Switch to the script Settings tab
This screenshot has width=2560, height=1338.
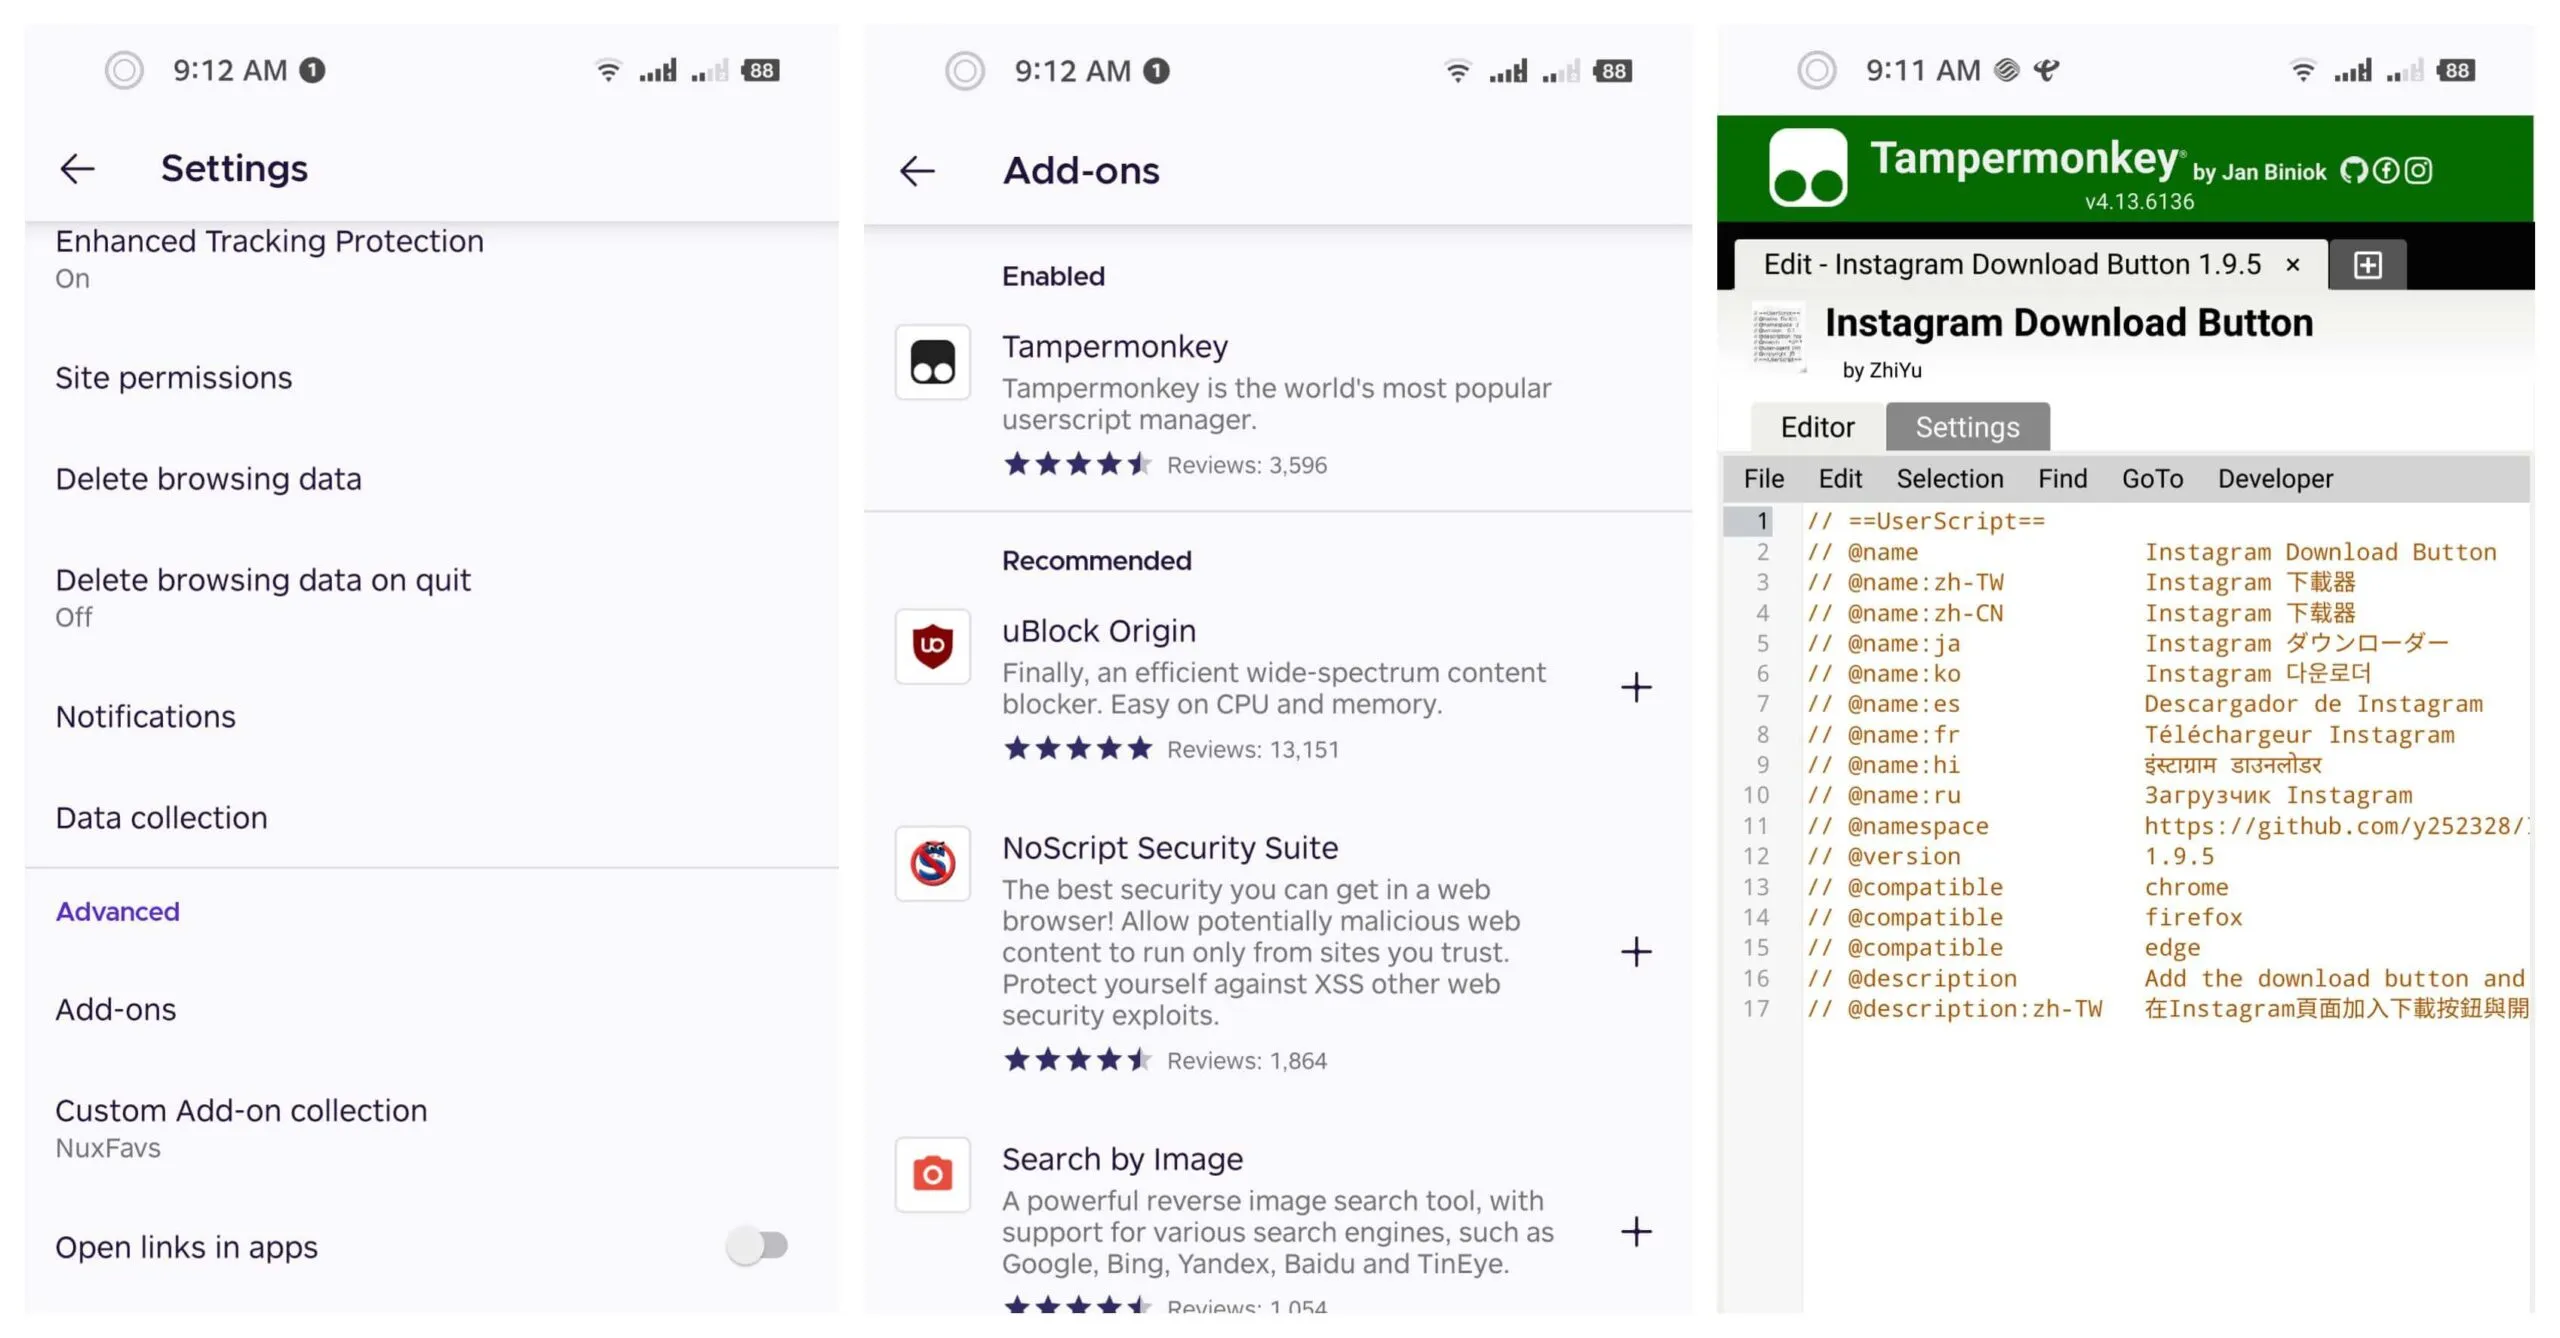1967,428
